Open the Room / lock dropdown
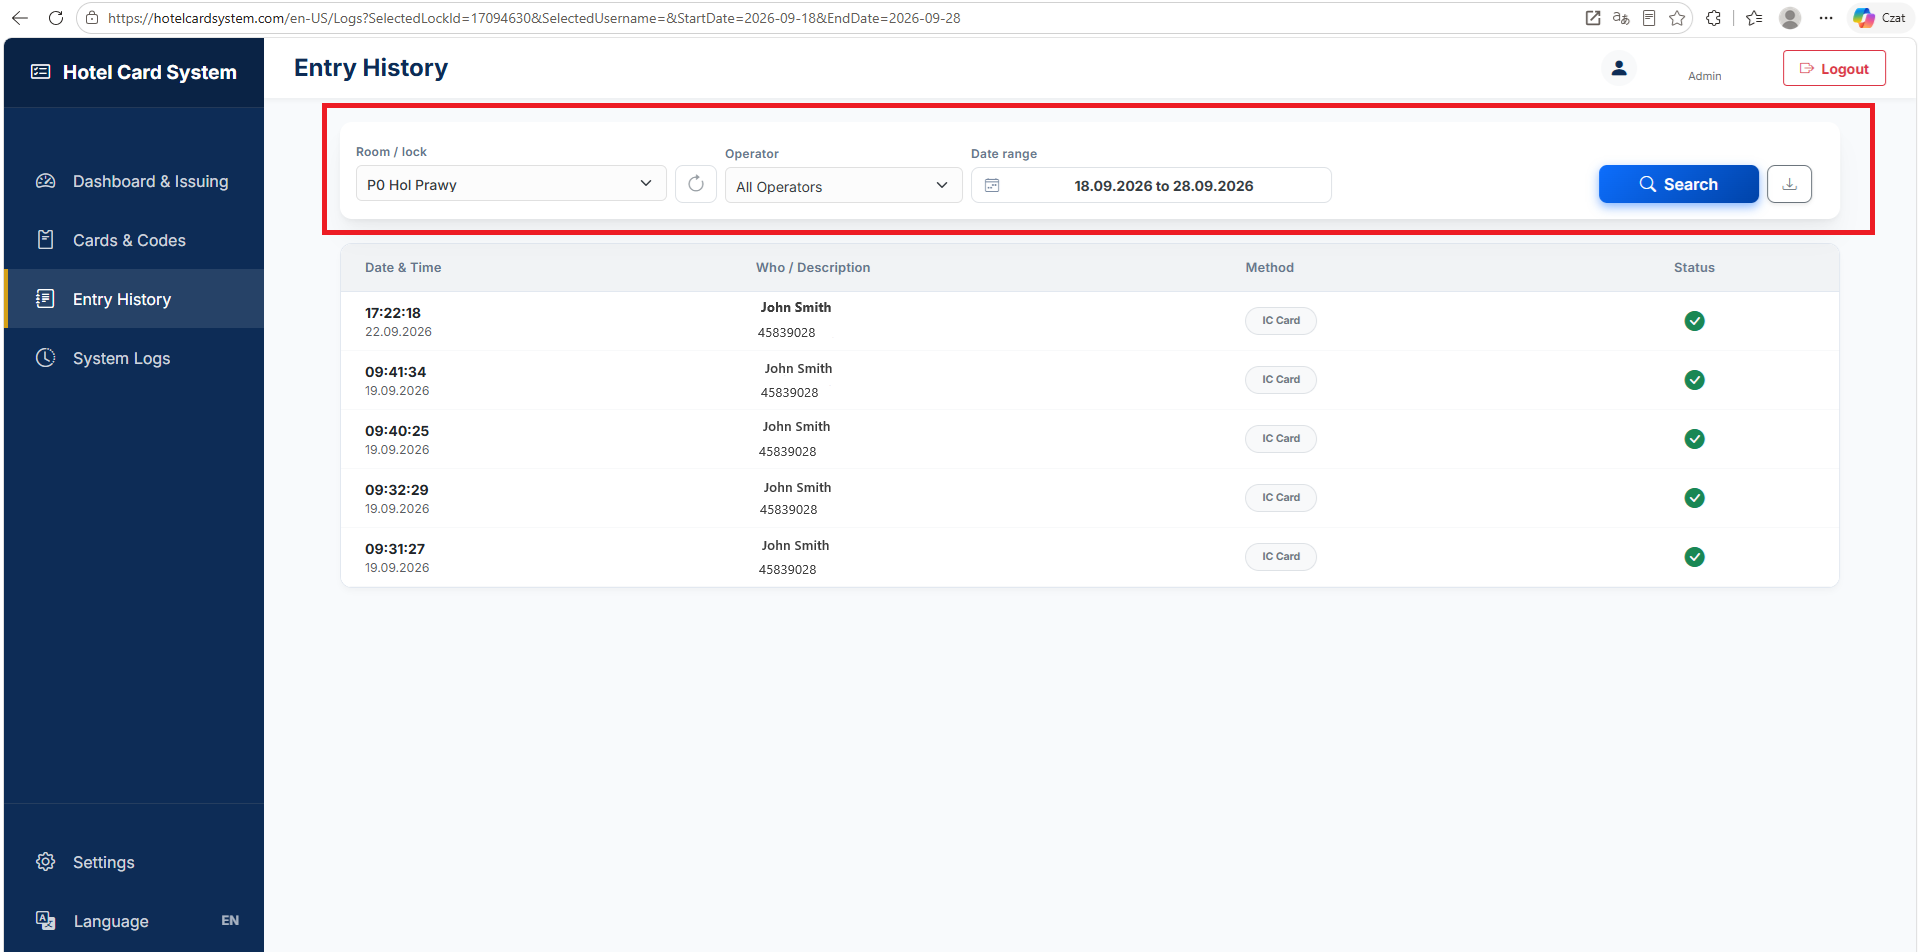The height and width of the screenshot is (952, 1920). point(511,184)
